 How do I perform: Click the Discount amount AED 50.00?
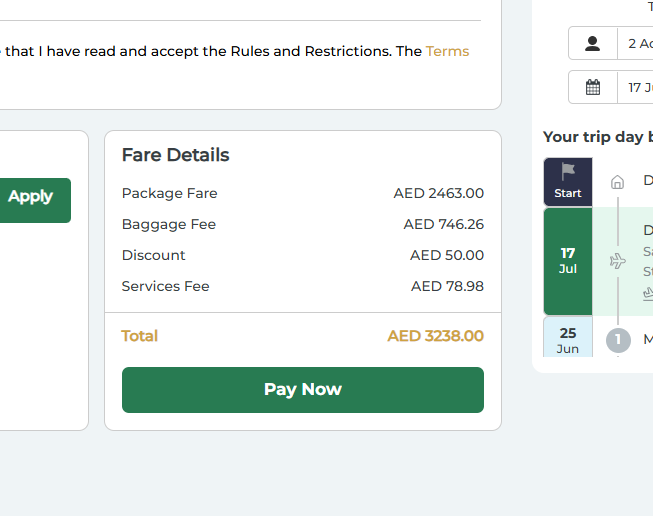446,255
